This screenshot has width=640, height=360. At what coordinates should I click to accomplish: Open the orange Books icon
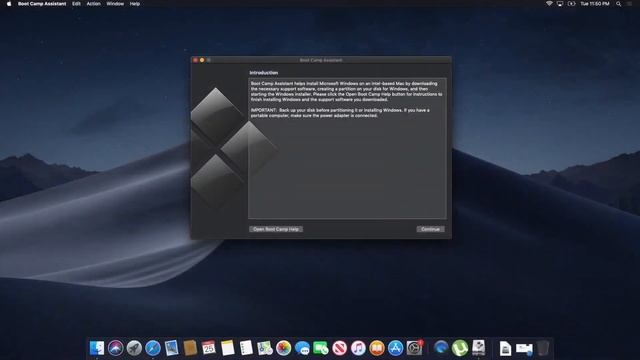point(377,348)
